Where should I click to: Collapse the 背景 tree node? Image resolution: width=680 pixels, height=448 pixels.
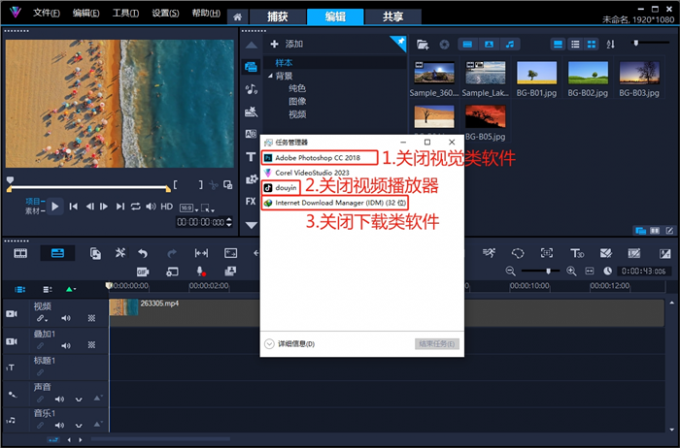pos(270,76)
